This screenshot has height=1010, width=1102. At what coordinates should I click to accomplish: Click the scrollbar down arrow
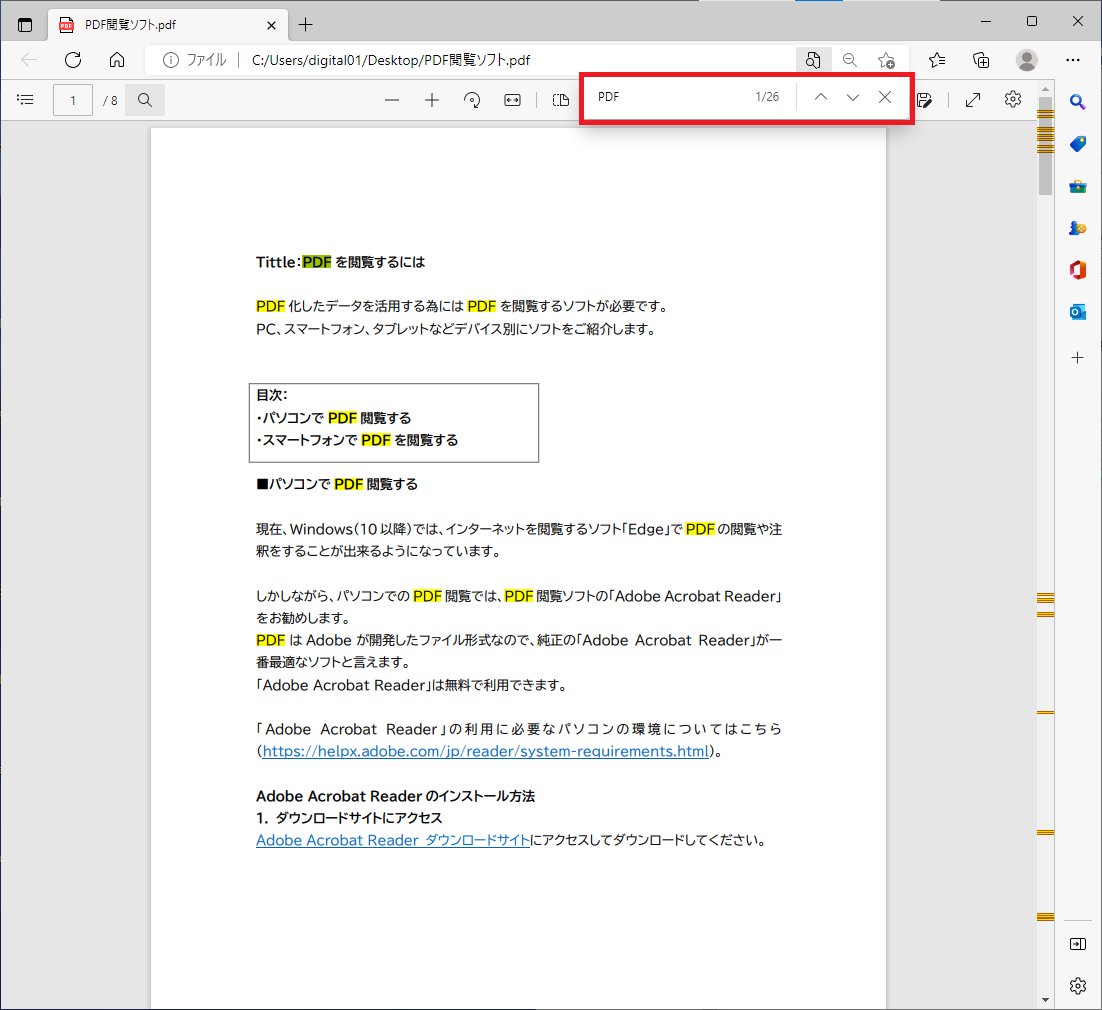pos(1045,999)
